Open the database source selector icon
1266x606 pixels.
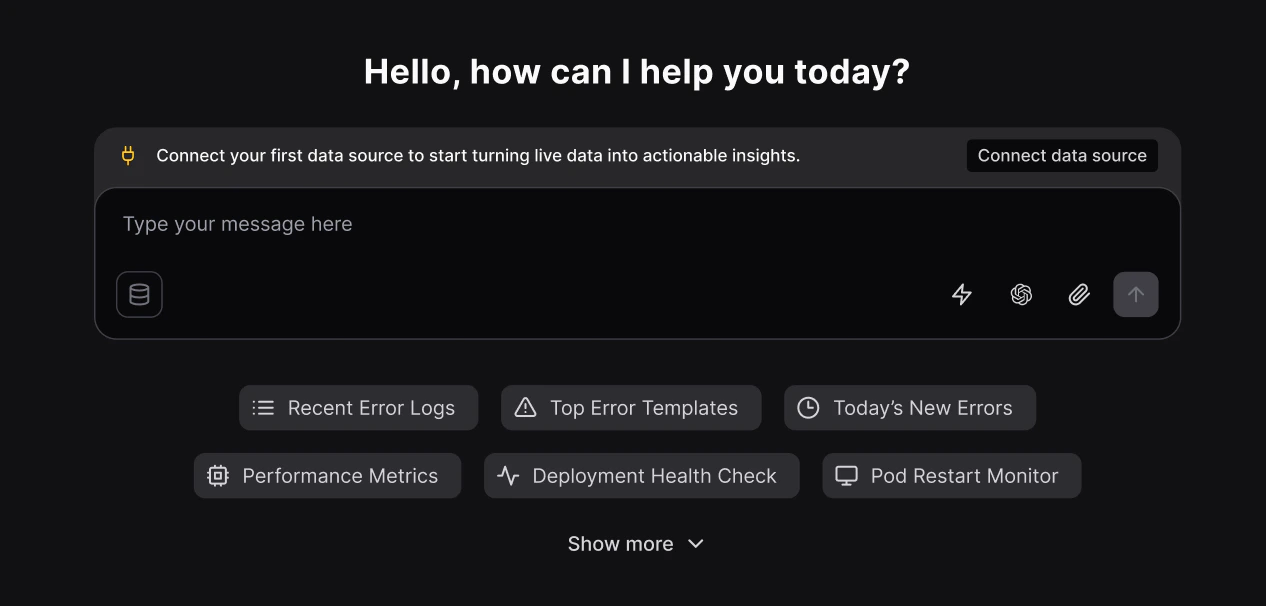[x=139, y=294]
